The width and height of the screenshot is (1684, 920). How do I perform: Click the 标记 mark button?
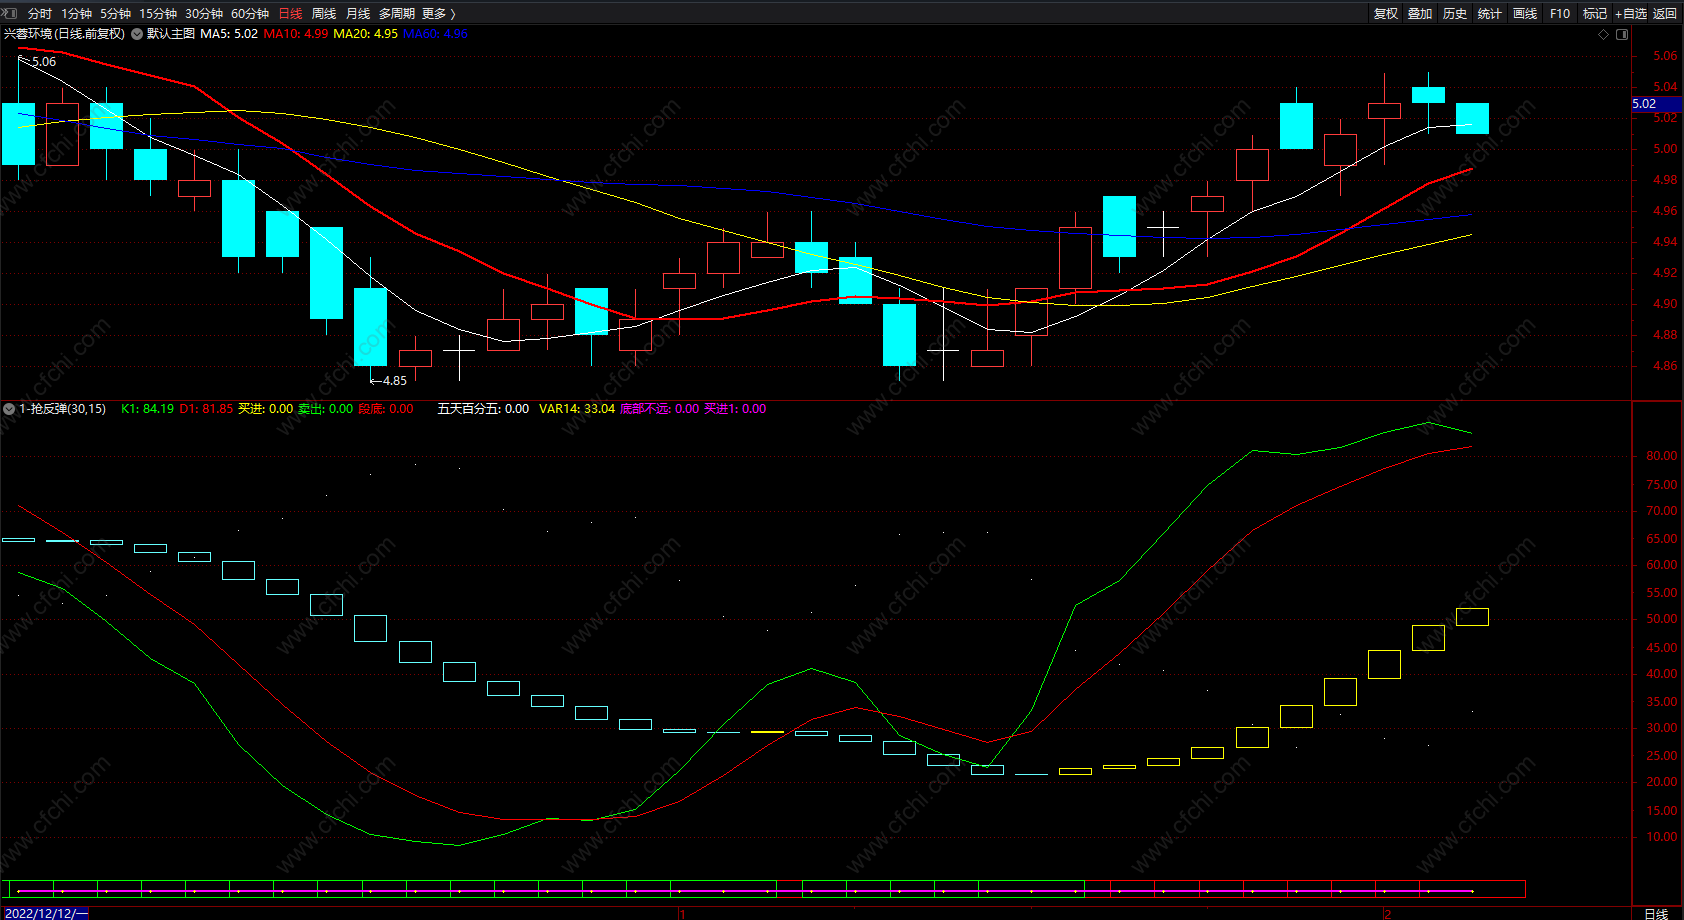click(x=1595, y=13)
